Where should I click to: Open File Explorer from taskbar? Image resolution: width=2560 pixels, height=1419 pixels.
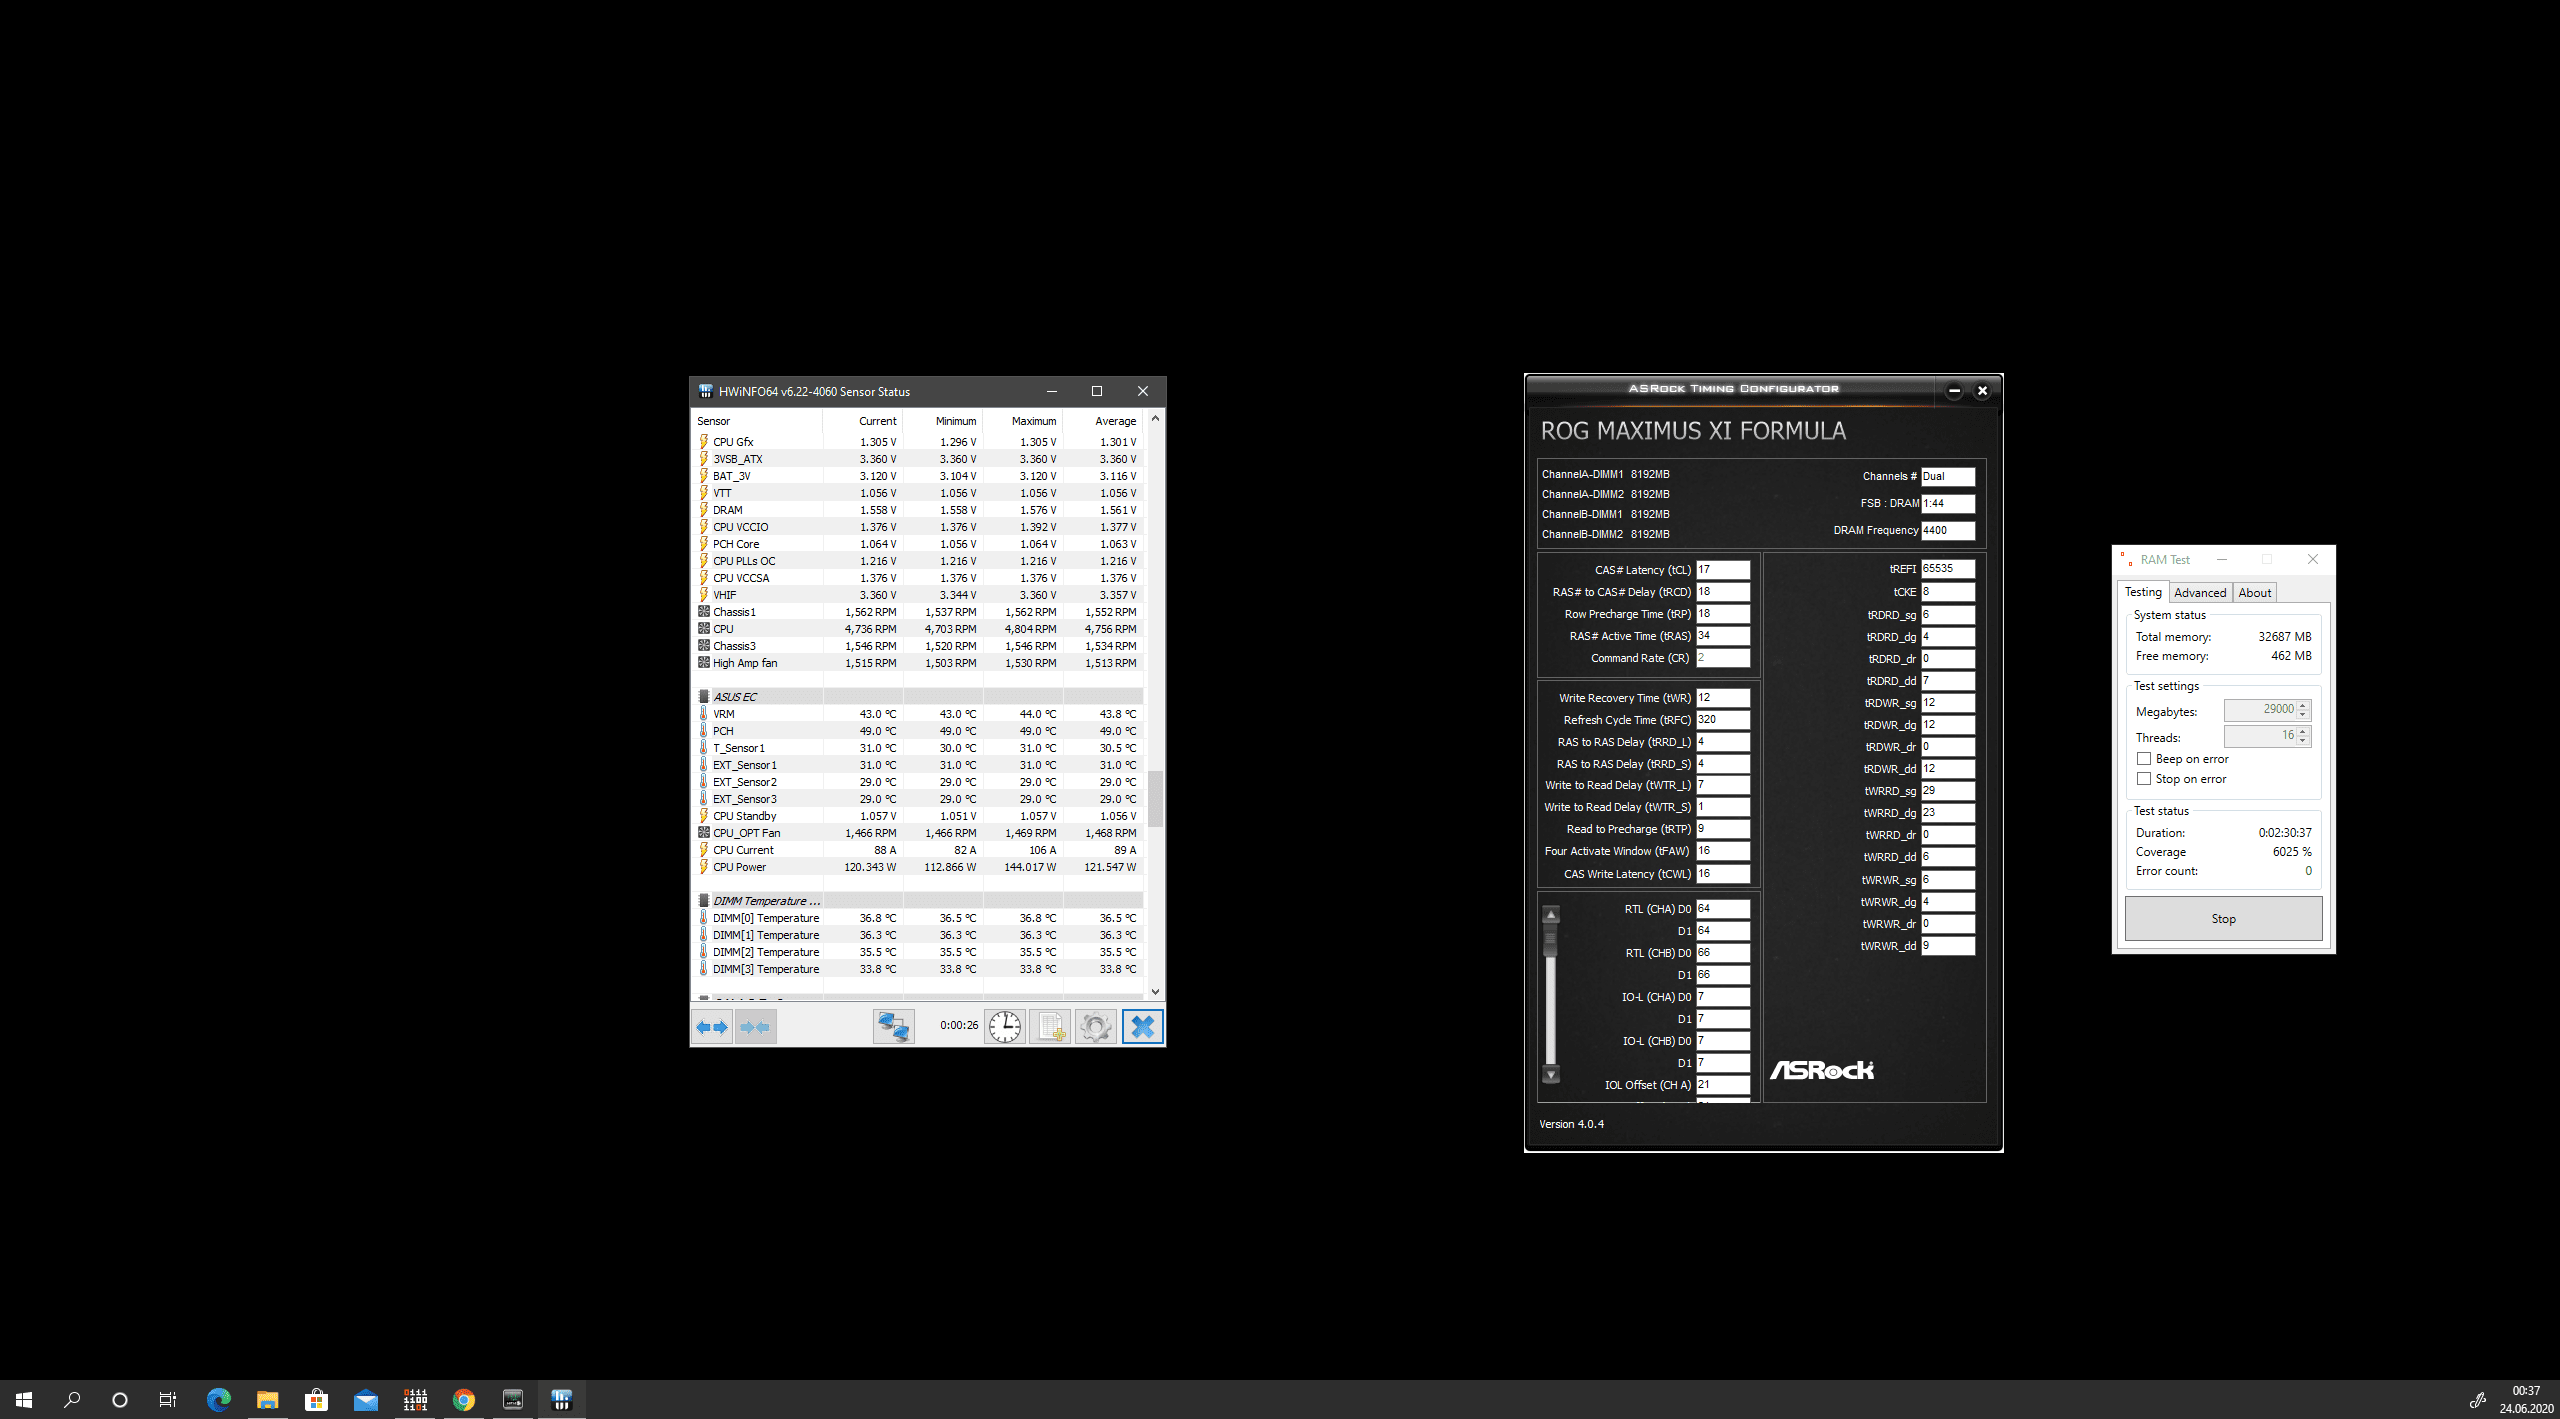click(x=267, y=1400)
